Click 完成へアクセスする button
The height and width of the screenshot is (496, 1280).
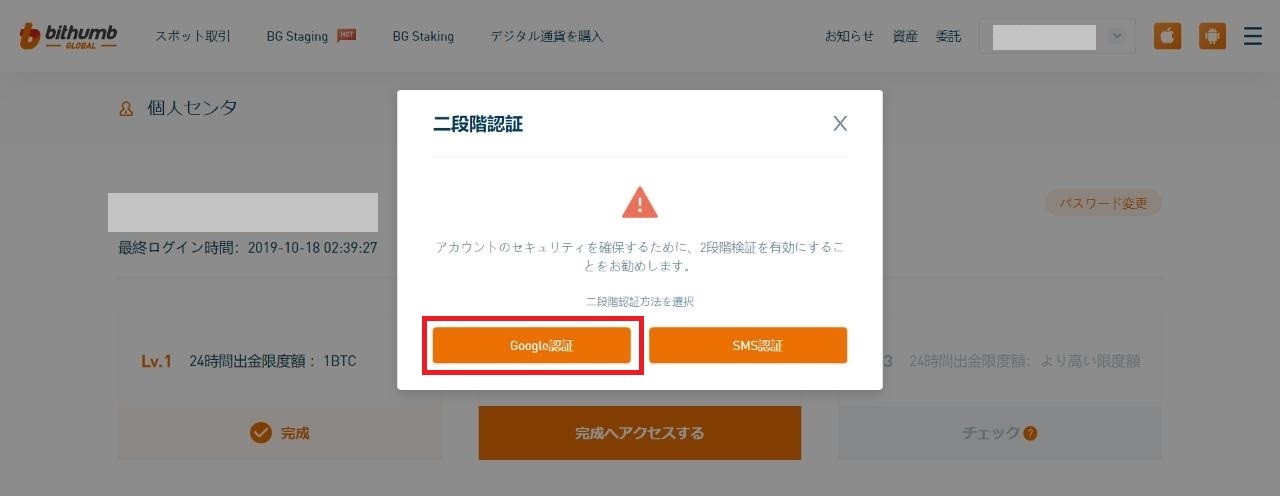click(x=640, y=433)
